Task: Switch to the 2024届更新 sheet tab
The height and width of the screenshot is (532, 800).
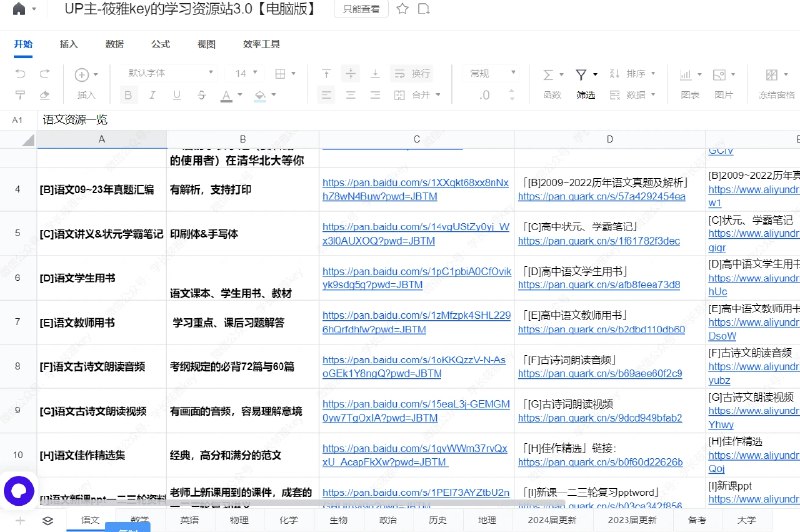Action: pos(552,520)
